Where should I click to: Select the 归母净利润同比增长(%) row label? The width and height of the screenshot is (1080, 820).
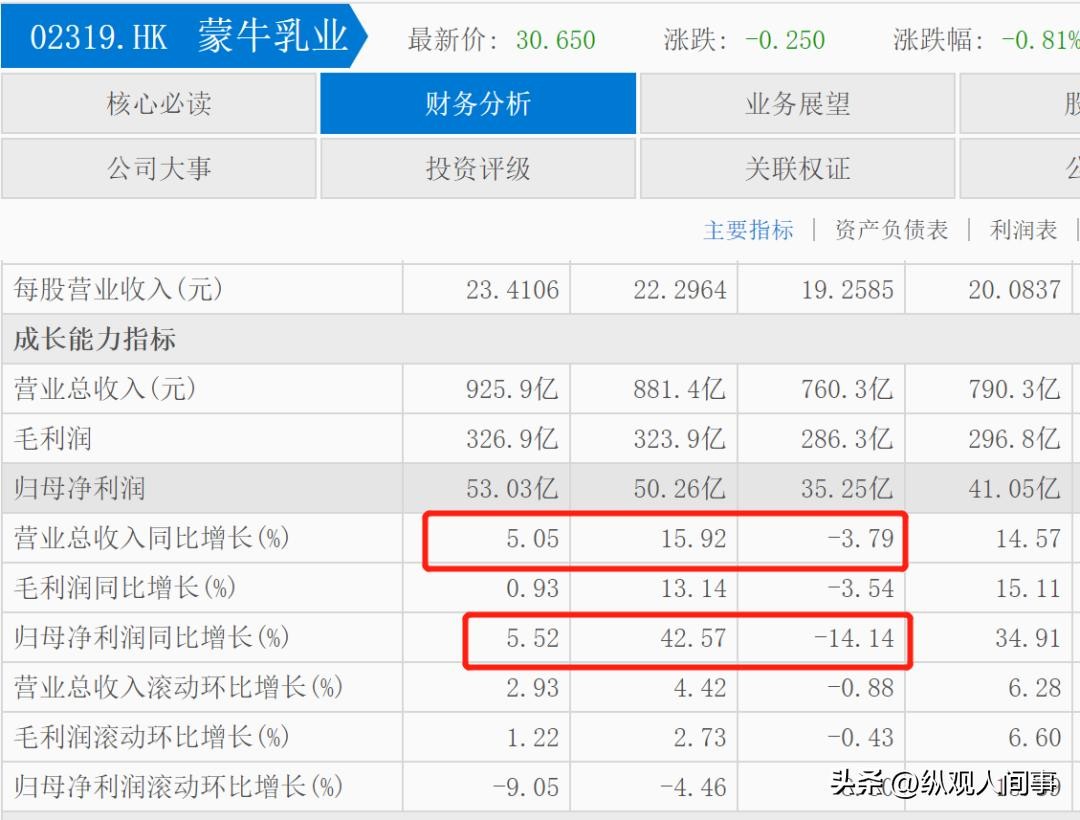[x=151, y=637]
